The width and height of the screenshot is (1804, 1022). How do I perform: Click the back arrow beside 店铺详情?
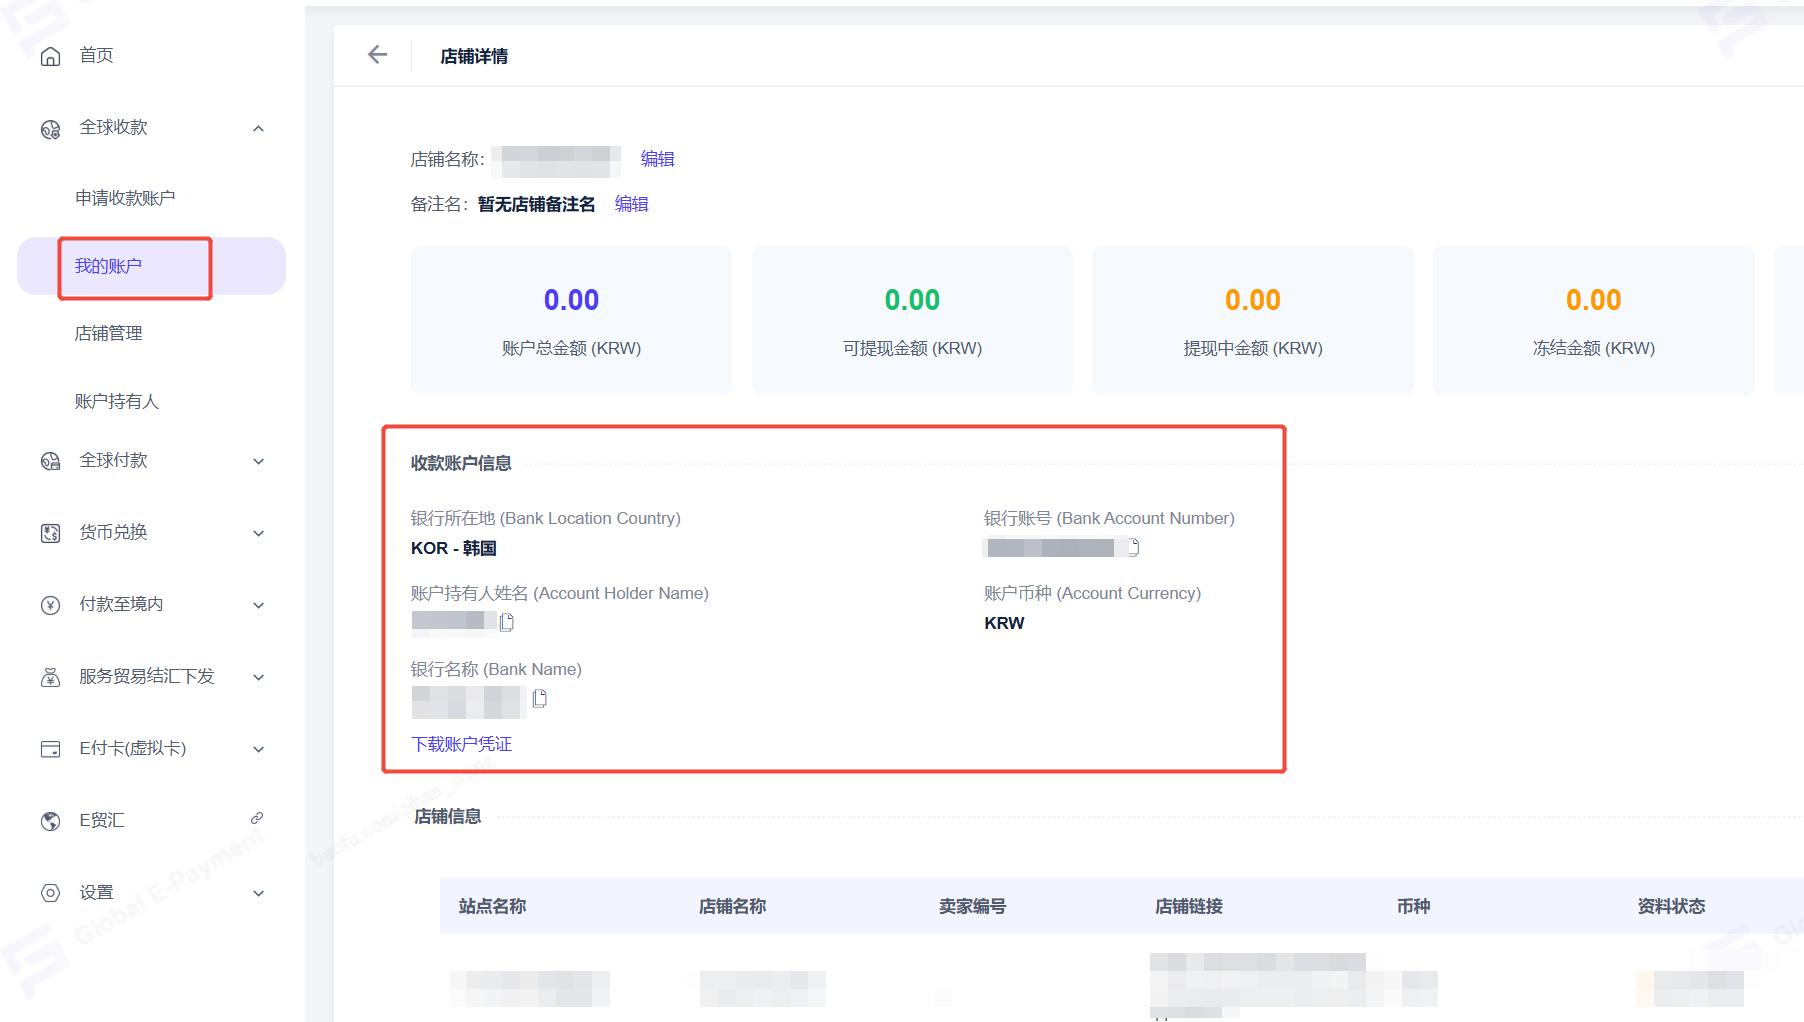[x=377, y=55]
